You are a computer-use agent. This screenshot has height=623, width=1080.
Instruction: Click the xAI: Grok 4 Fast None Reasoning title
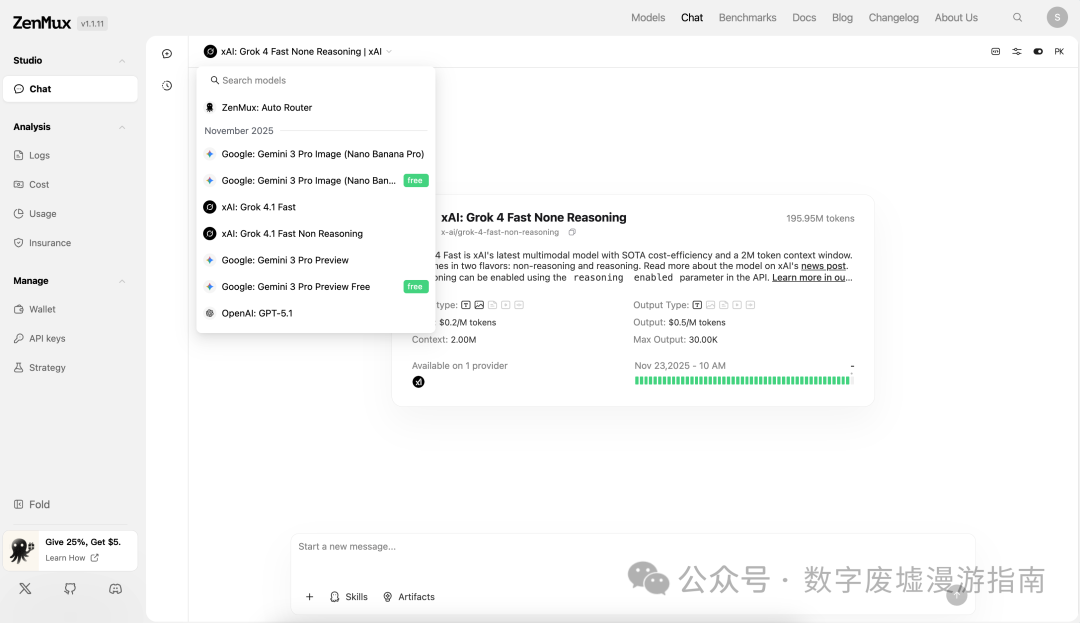coord(534,218)
